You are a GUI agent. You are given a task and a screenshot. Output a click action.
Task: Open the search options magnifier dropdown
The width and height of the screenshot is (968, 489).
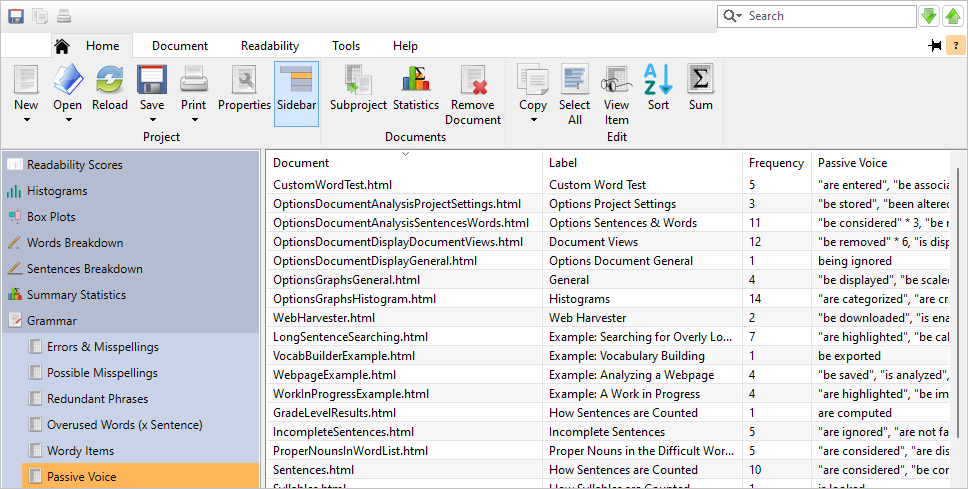[x=732, y=16]
